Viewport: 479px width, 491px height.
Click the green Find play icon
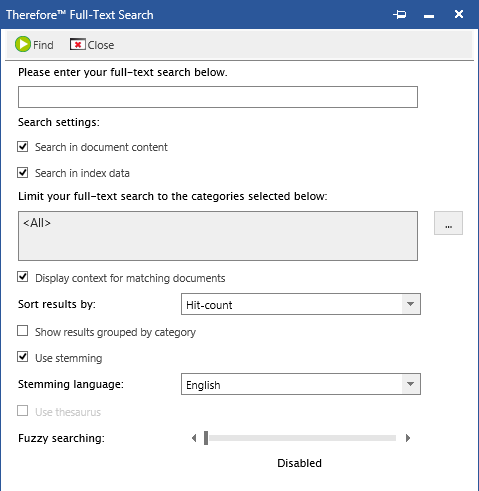click(23, 44)
